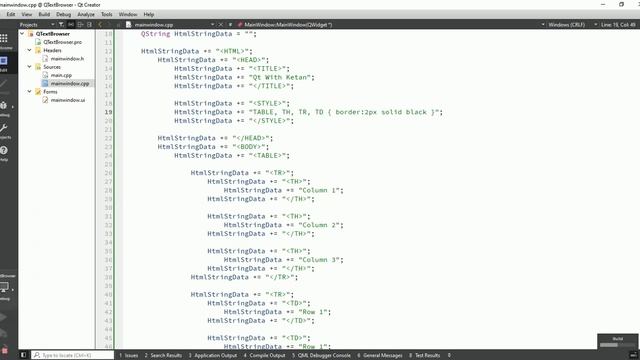The image size is (640, 360).
Task: Select QTextBrowser.pro in project tree
Action: (62, 42)
